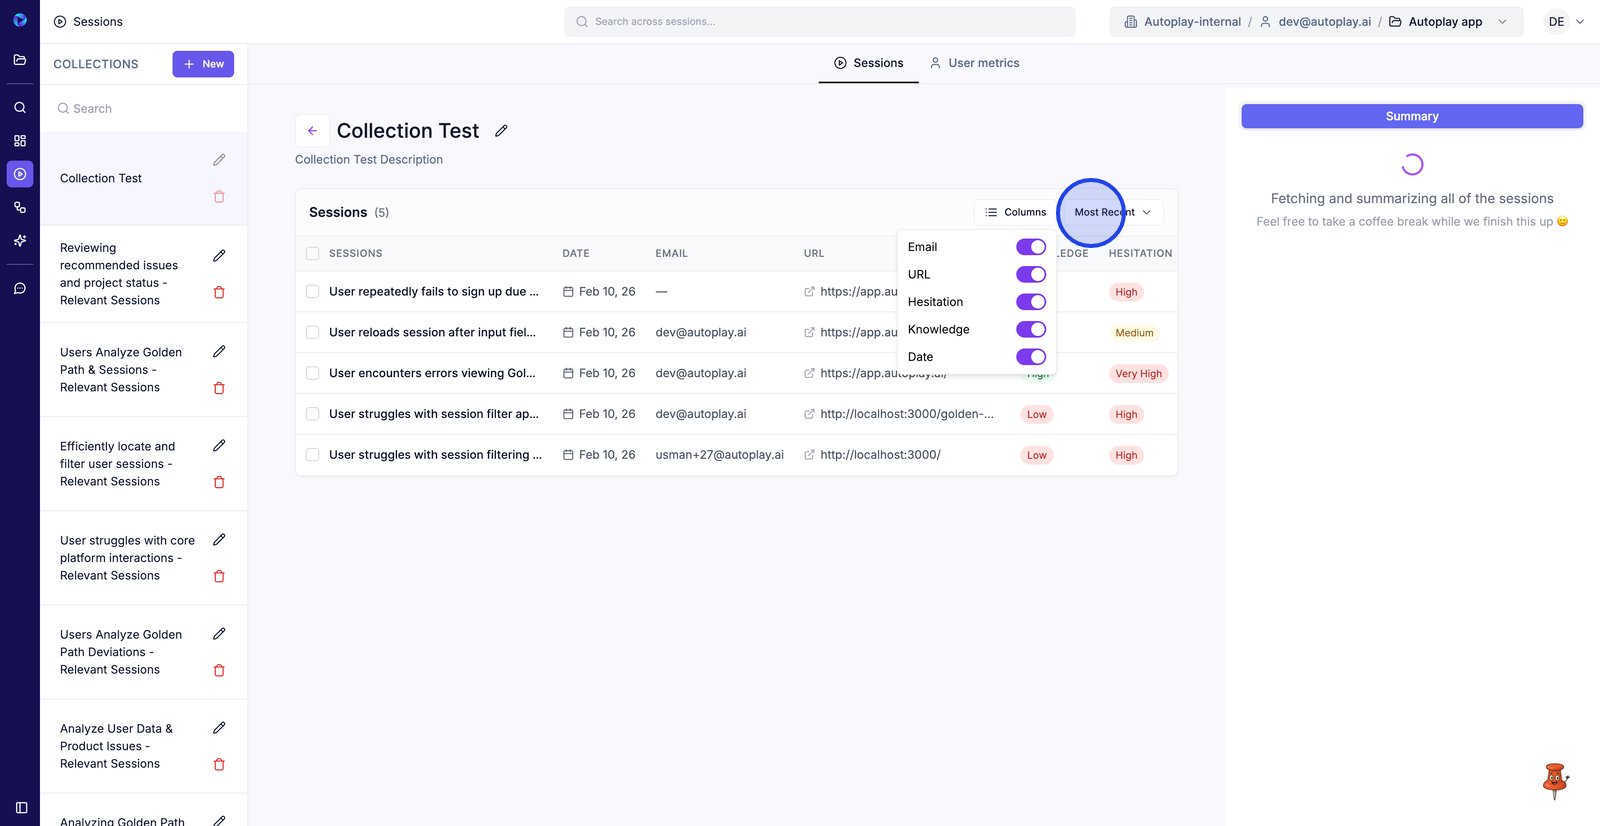Click the back arrow beside Collection Test
1600x826 pixels.
coord(312,131)
